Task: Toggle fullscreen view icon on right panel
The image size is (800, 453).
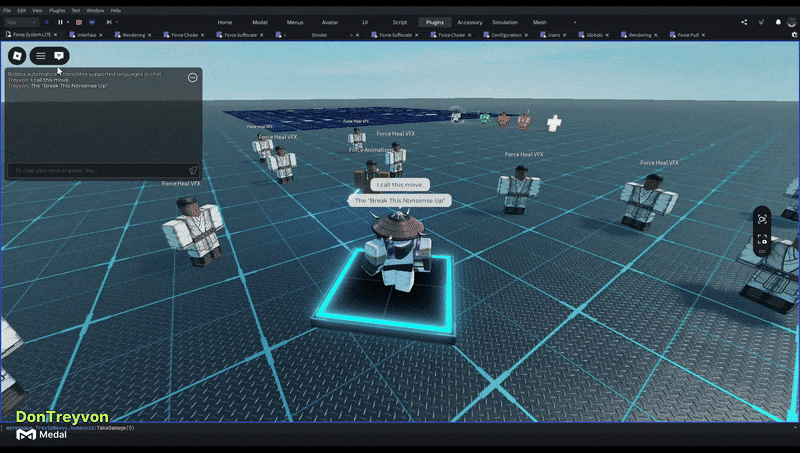Action: pyautogui.click(x=762, y=240)
